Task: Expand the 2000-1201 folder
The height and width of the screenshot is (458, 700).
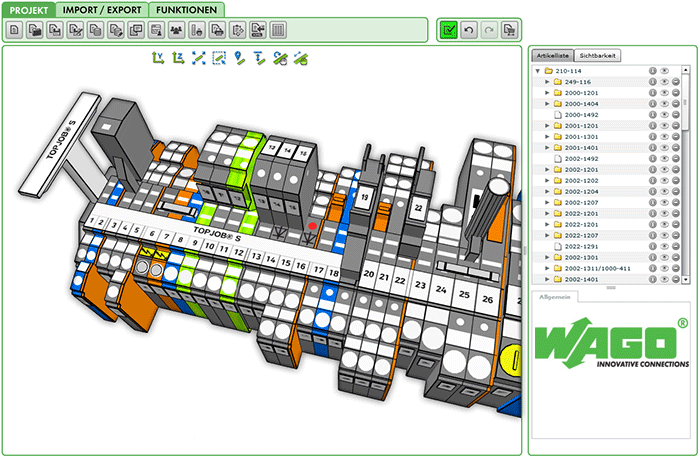Action: 547,93
